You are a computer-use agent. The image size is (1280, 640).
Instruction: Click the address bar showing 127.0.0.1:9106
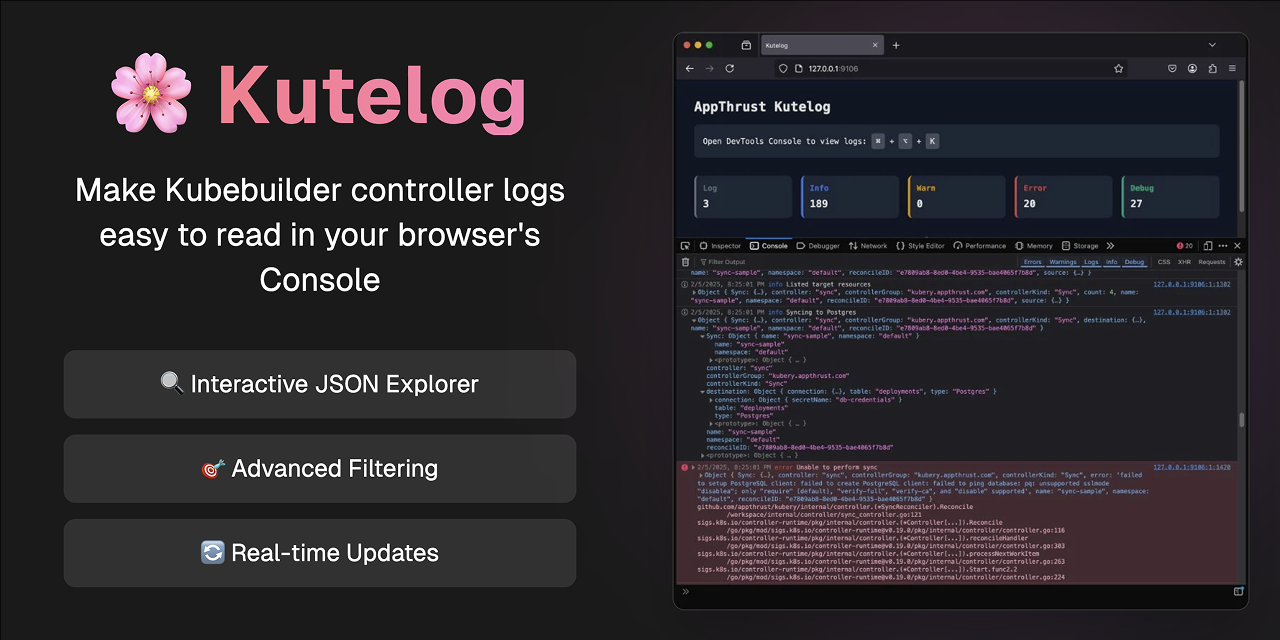coord(952,68)
